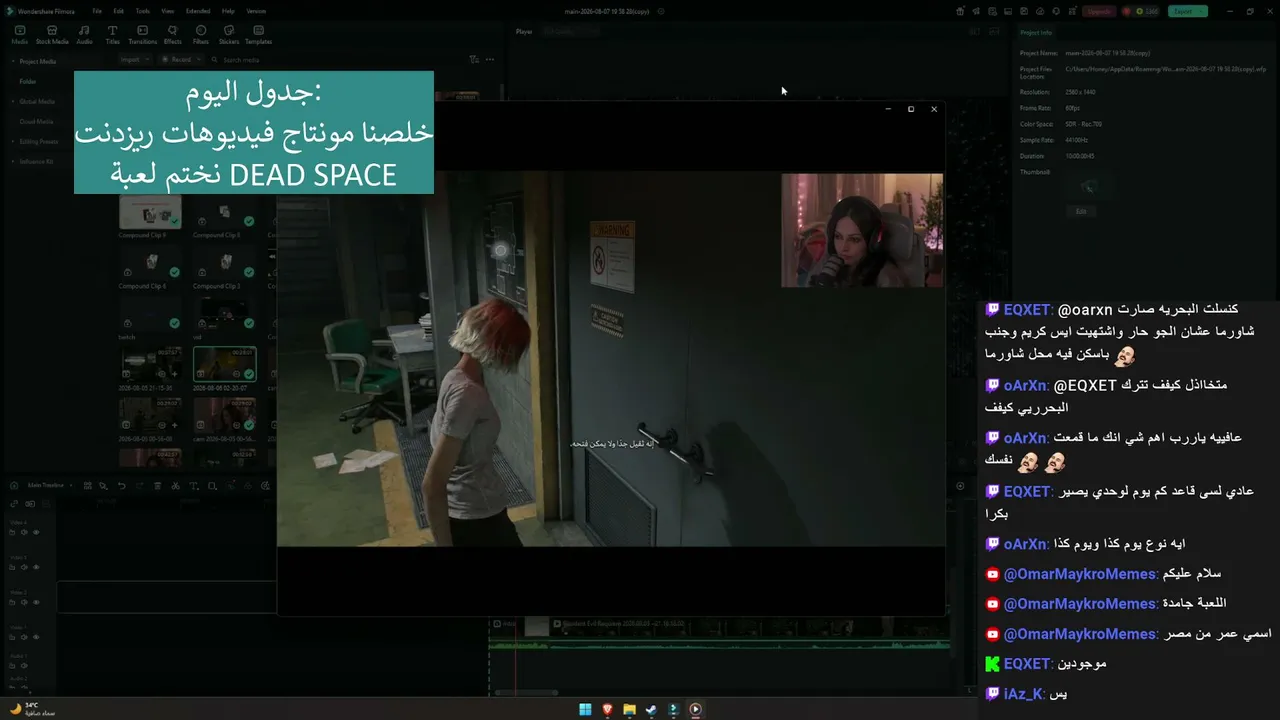Click the timeline horizontal scrollbar
Viewport: 1280px width, 720px height.
pyautogui.click(x=527, y=692)
